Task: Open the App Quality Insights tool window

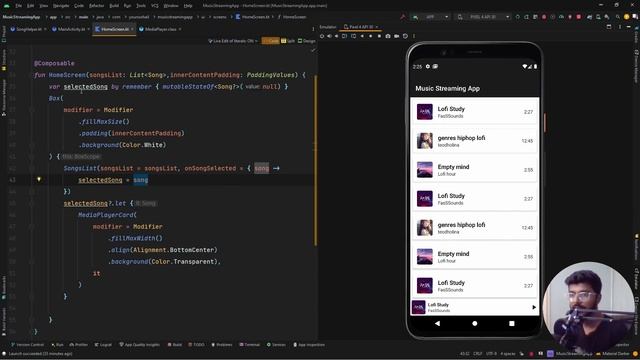Action: (x=140, y=344)
